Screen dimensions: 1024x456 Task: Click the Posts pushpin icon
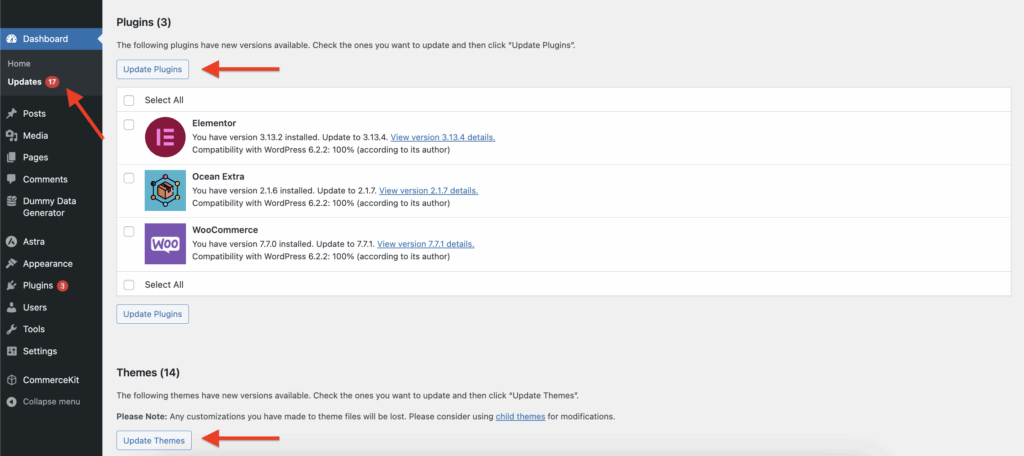[11, 114]
